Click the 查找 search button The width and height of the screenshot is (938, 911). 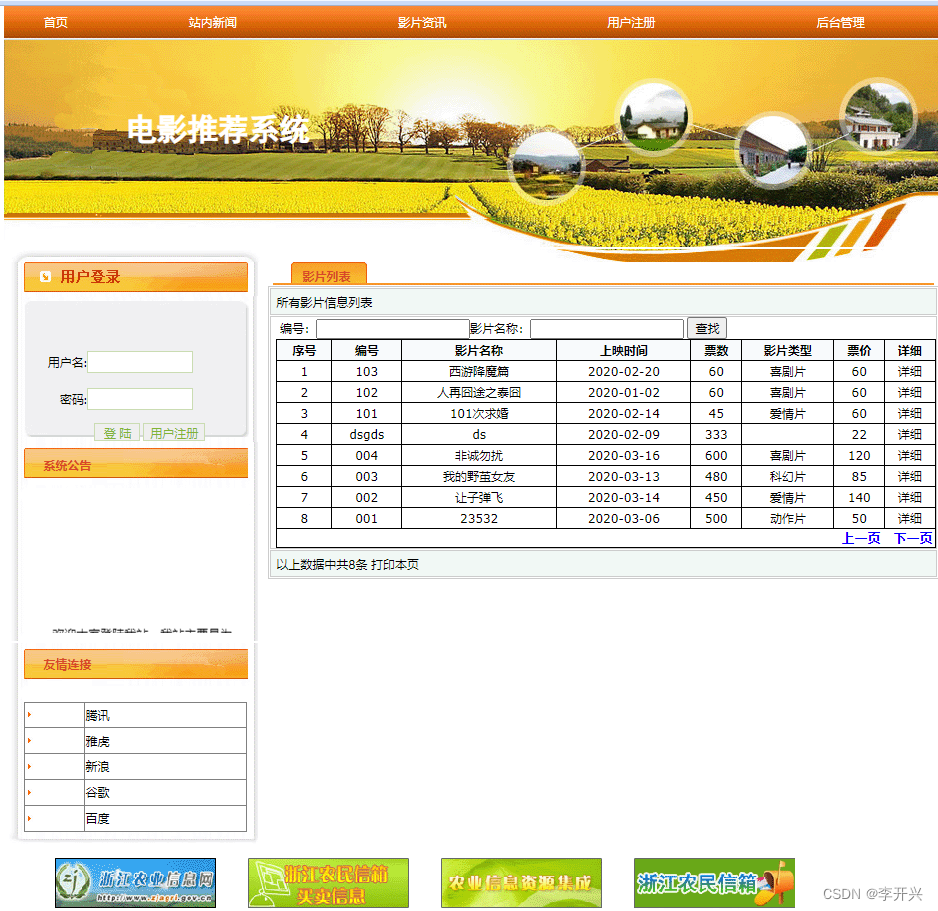tap(707, 328)
